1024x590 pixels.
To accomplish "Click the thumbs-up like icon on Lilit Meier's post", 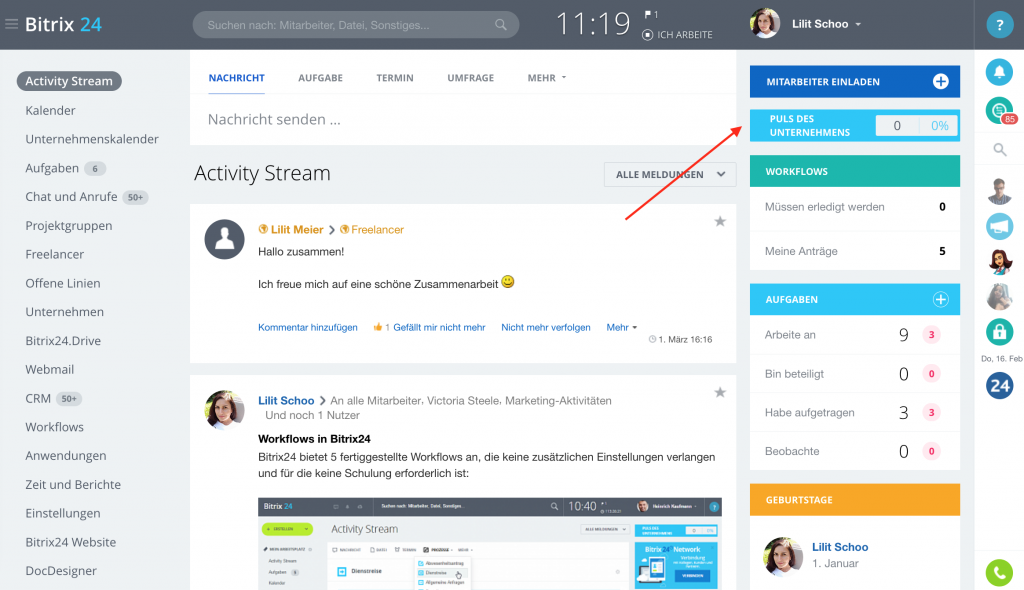I will point(377,327).
